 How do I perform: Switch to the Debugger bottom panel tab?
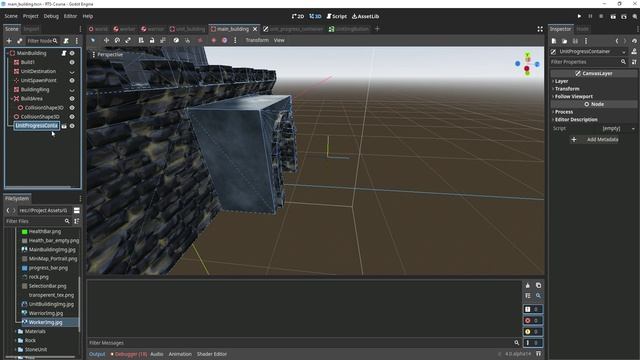click(x=129, y=354)
